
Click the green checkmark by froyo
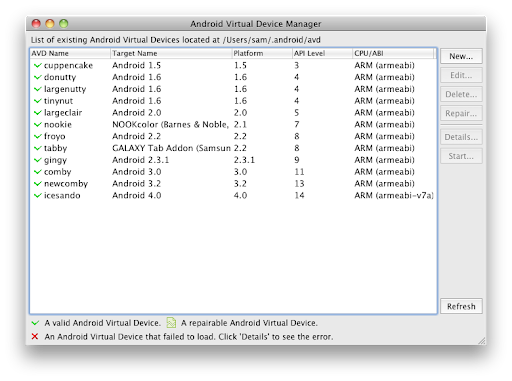pos(37,136)
